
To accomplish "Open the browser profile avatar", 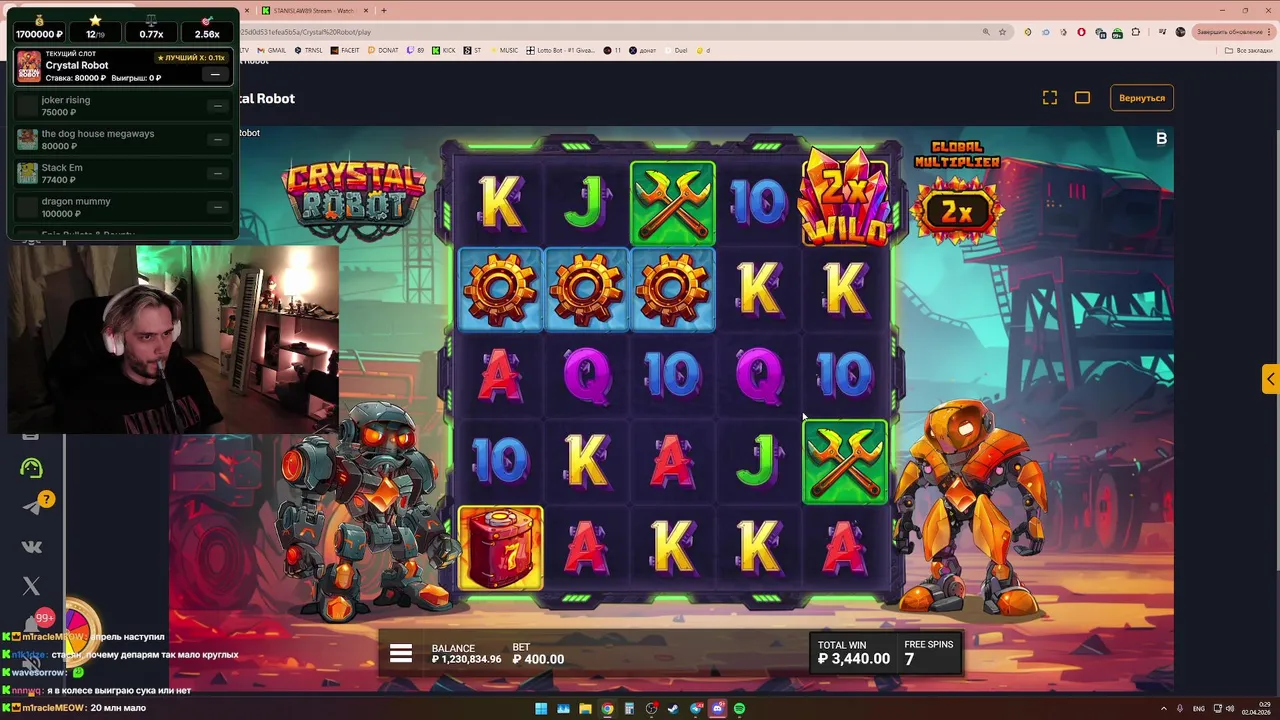I will [1180, 32].
